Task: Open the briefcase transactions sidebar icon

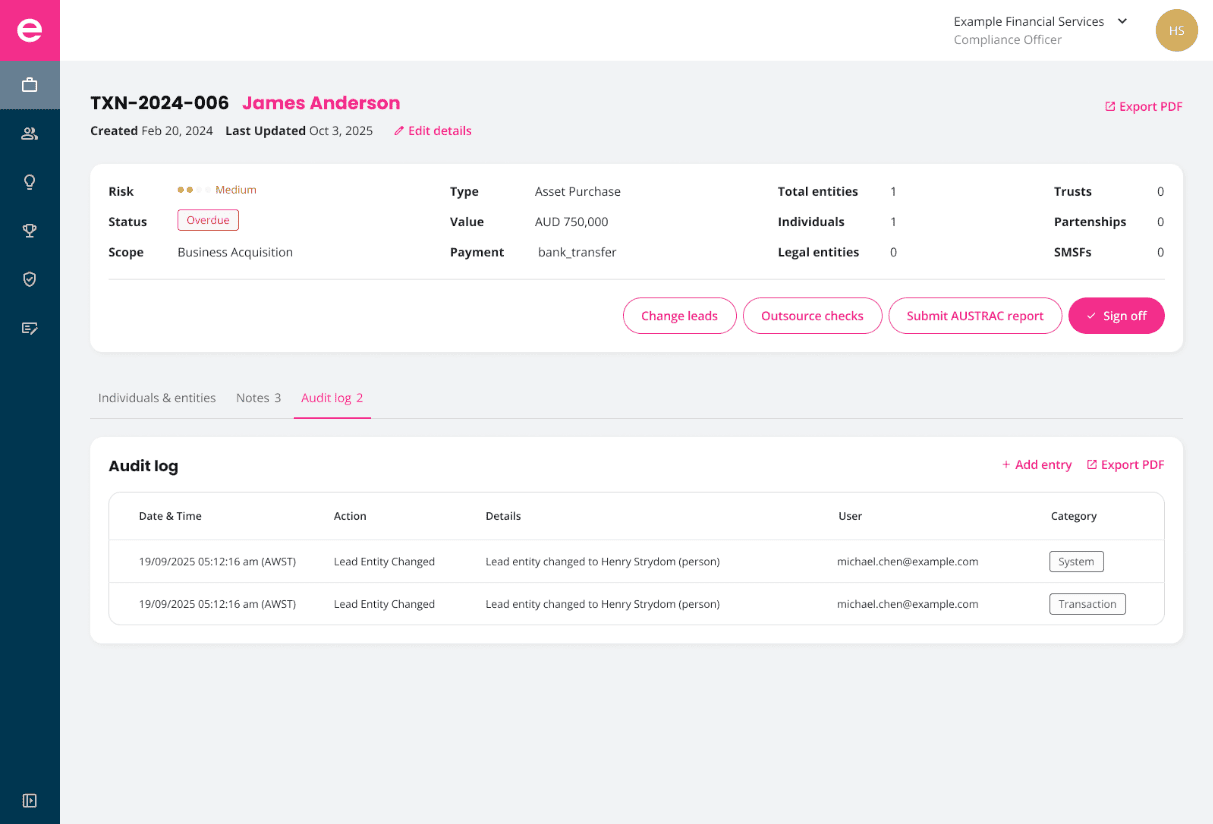Action: 30,85
